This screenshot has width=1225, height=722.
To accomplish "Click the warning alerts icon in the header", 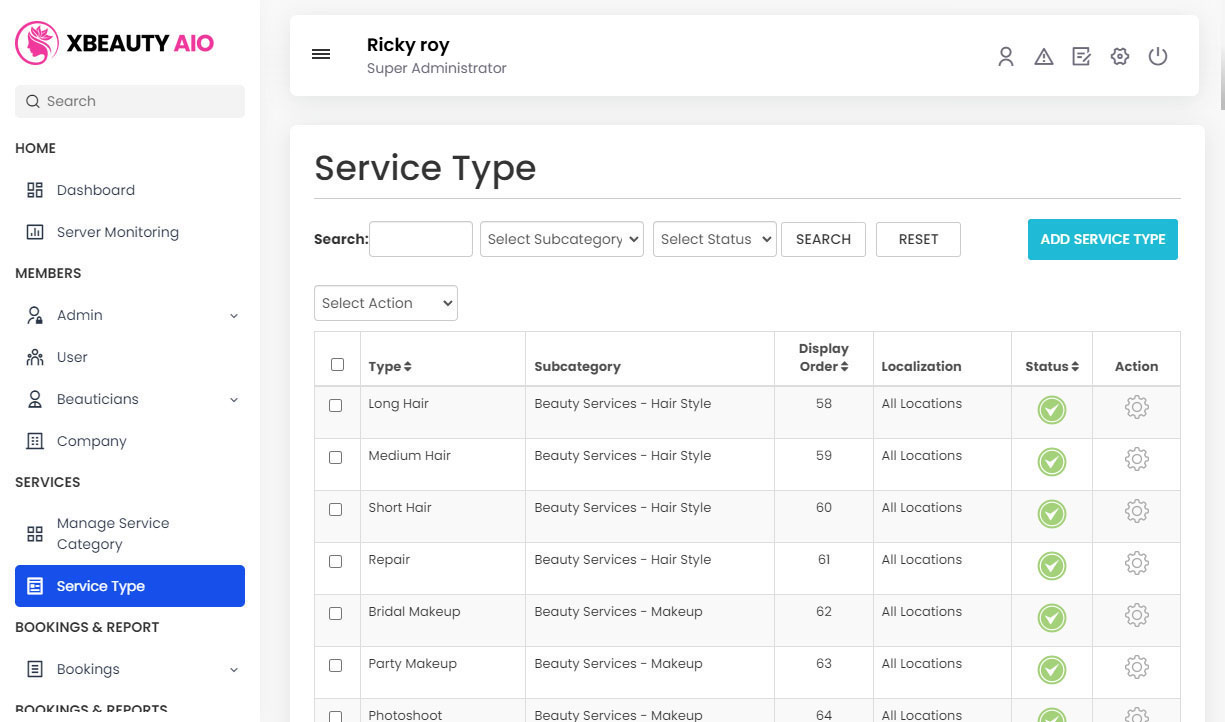I will (x=1044, y=57).
